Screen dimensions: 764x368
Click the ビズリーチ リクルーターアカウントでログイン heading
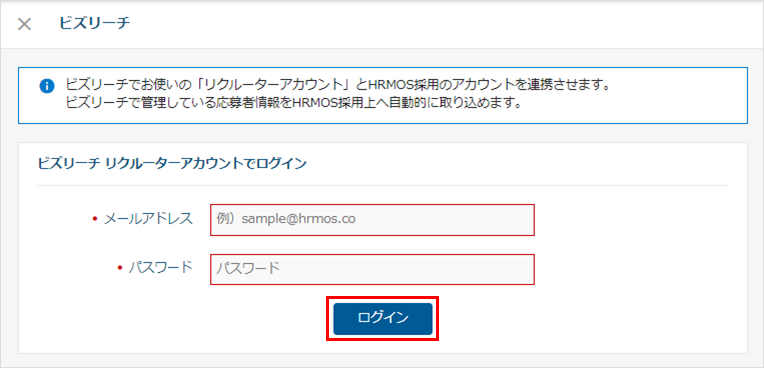172,164
